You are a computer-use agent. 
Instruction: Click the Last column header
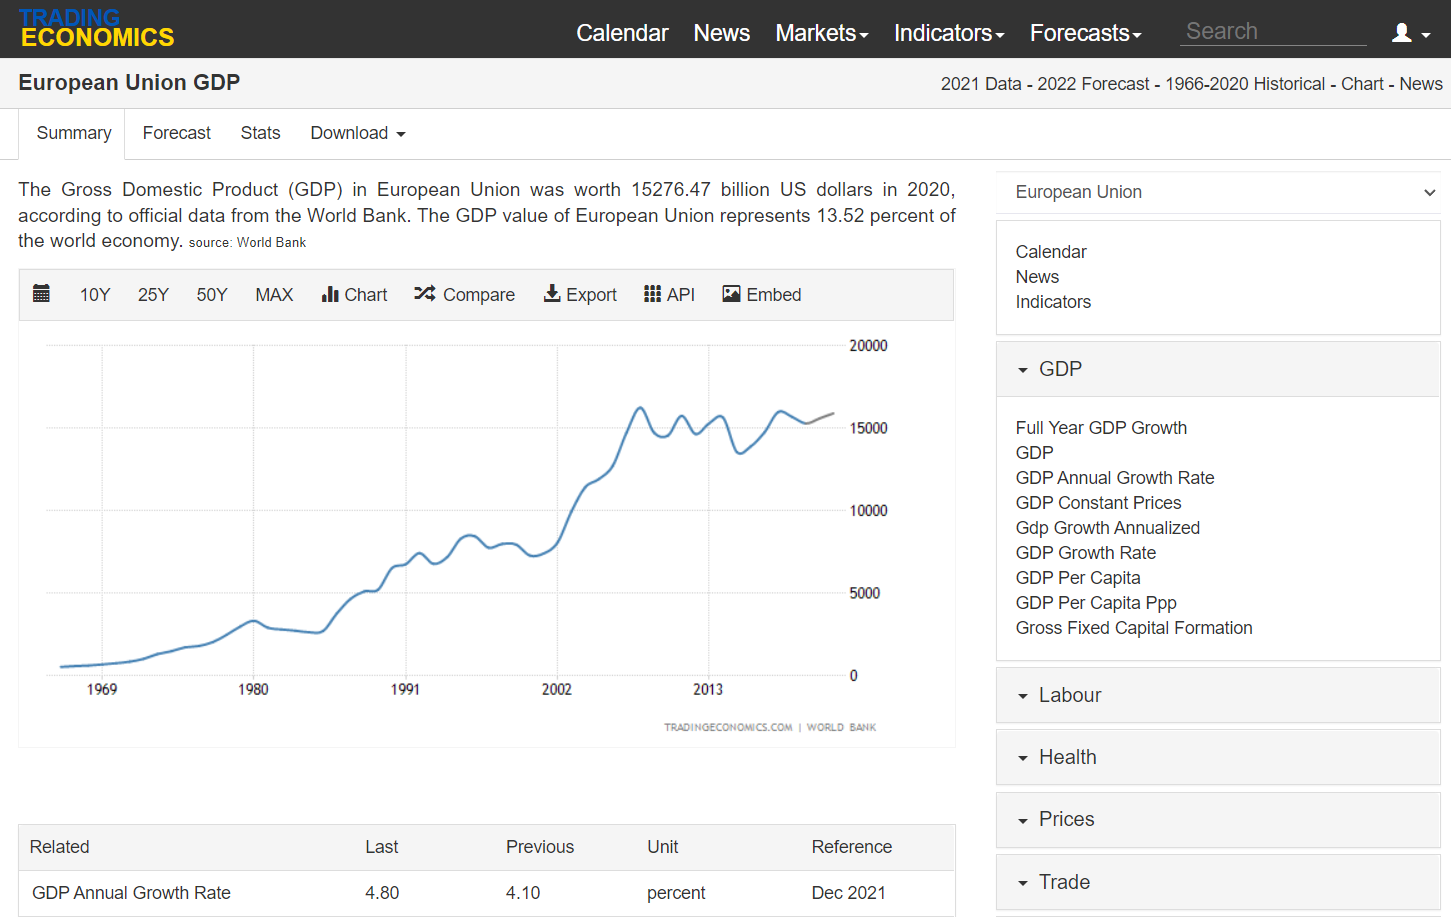tap(381, 847)
